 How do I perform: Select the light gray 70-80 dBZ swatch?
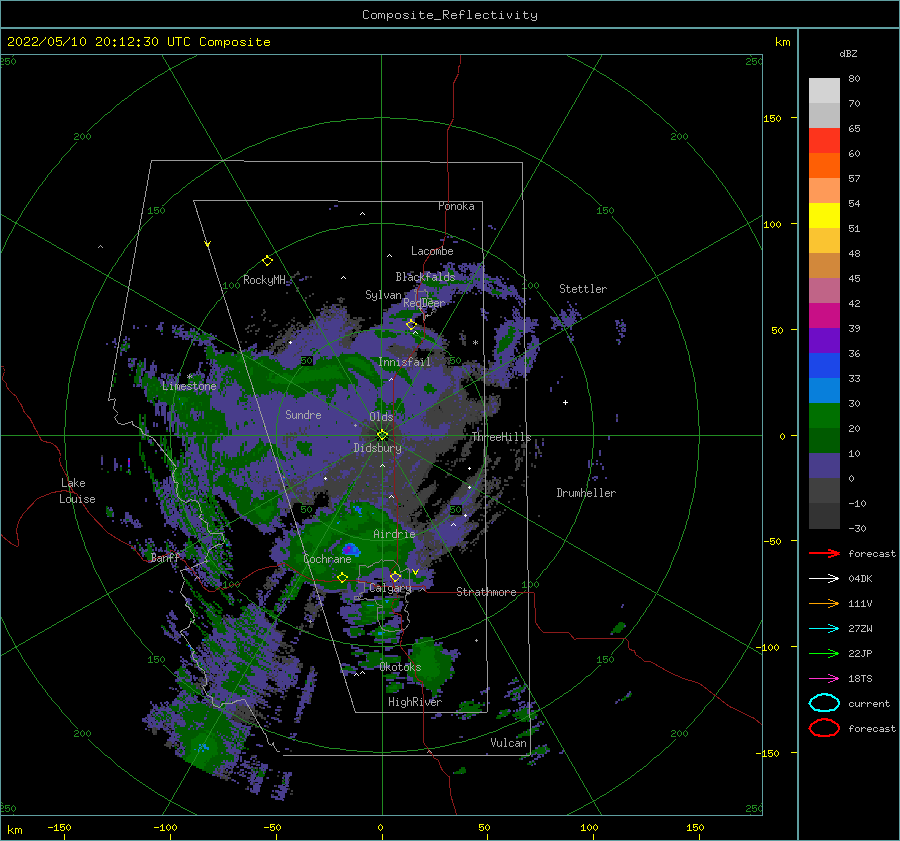824,91
